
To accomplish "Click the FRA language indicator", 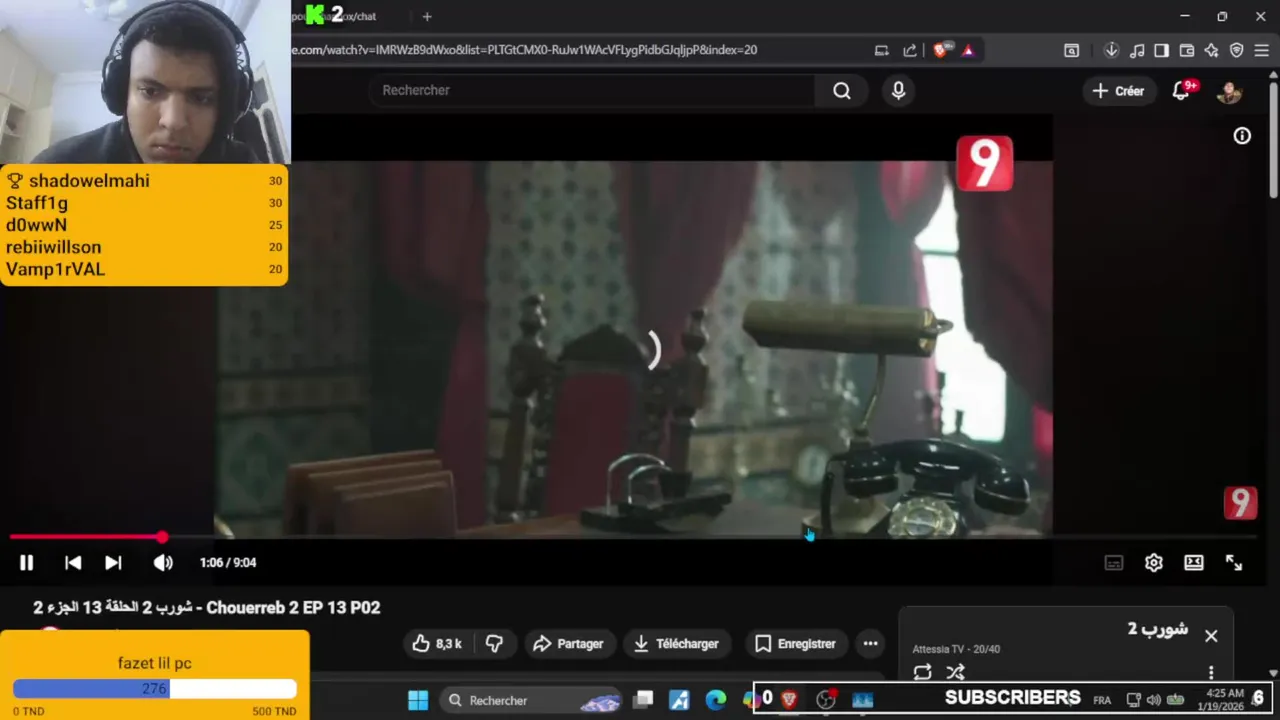I will tap(1102, 700).
